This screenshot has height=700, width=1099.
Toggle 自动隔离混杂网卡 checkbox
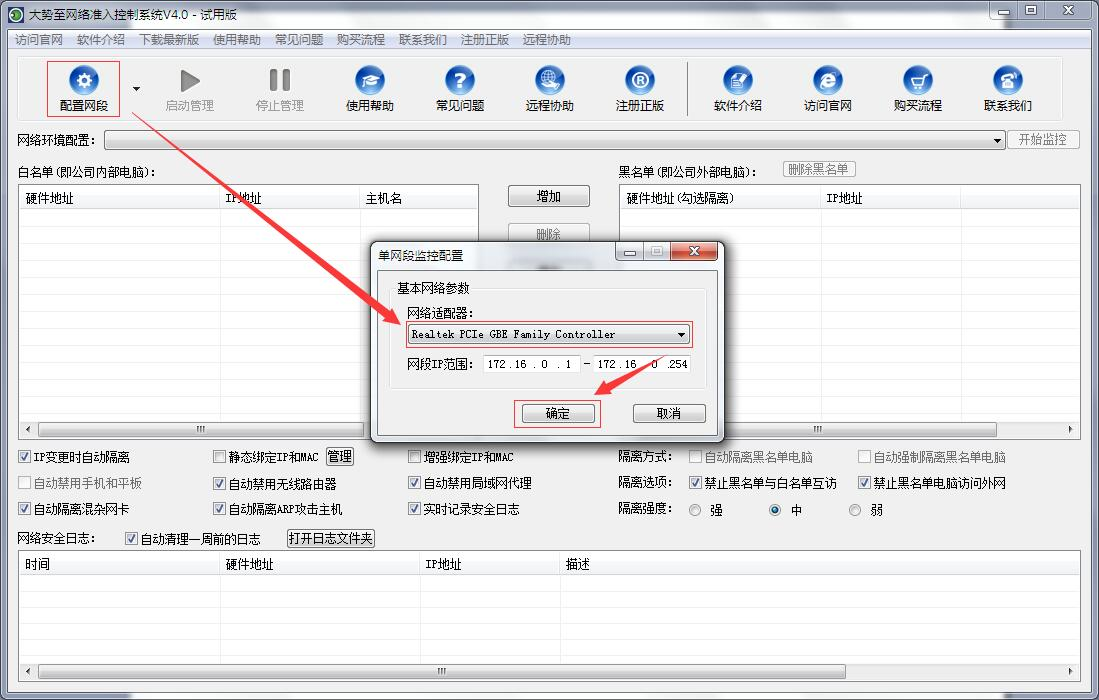click(x=25, y=509)
